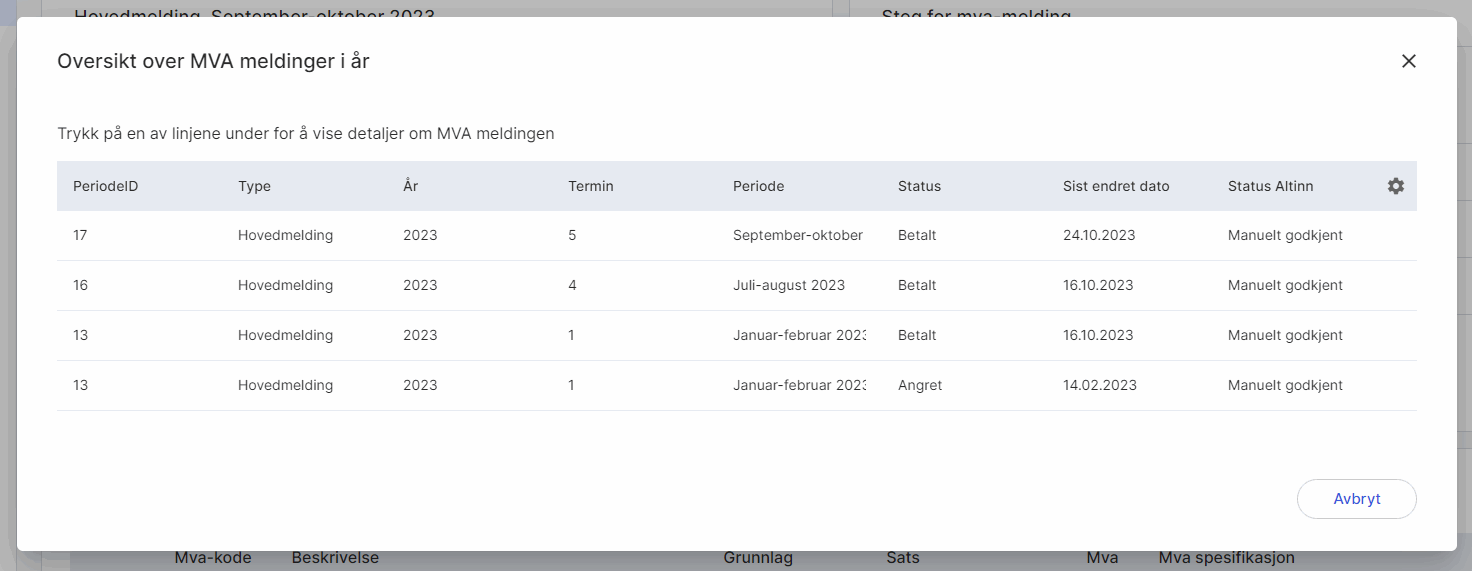Click the Termin column header
Viewport: 1472px width, 571px height.
590,186
